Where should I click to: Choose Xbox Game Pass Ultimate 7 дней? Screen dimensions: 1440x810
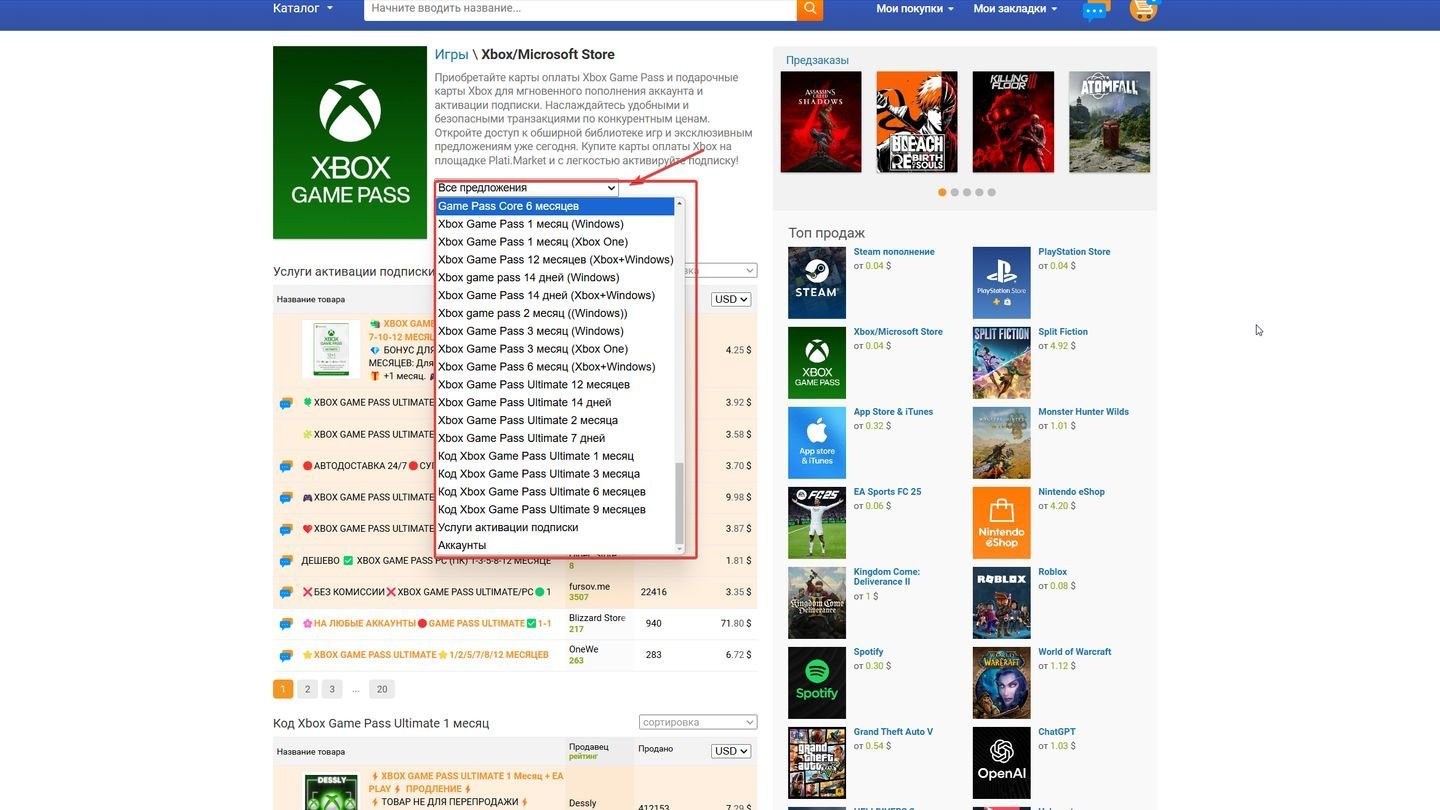point(555,438)
